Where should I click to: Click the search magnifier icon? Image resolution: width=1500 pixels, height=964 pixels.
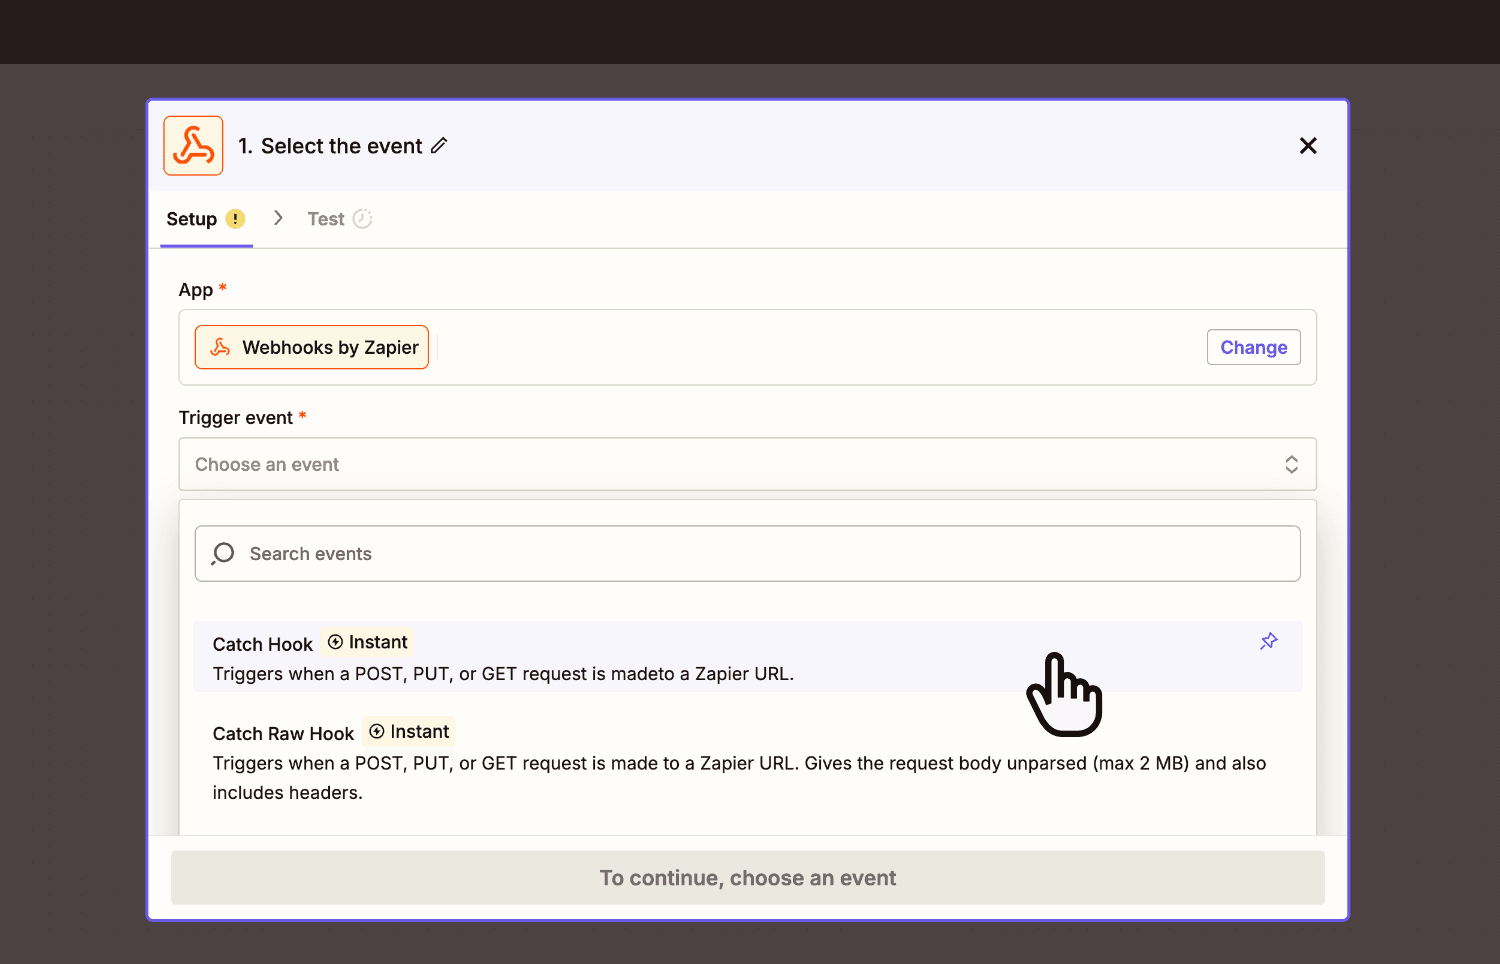point(223,554)
